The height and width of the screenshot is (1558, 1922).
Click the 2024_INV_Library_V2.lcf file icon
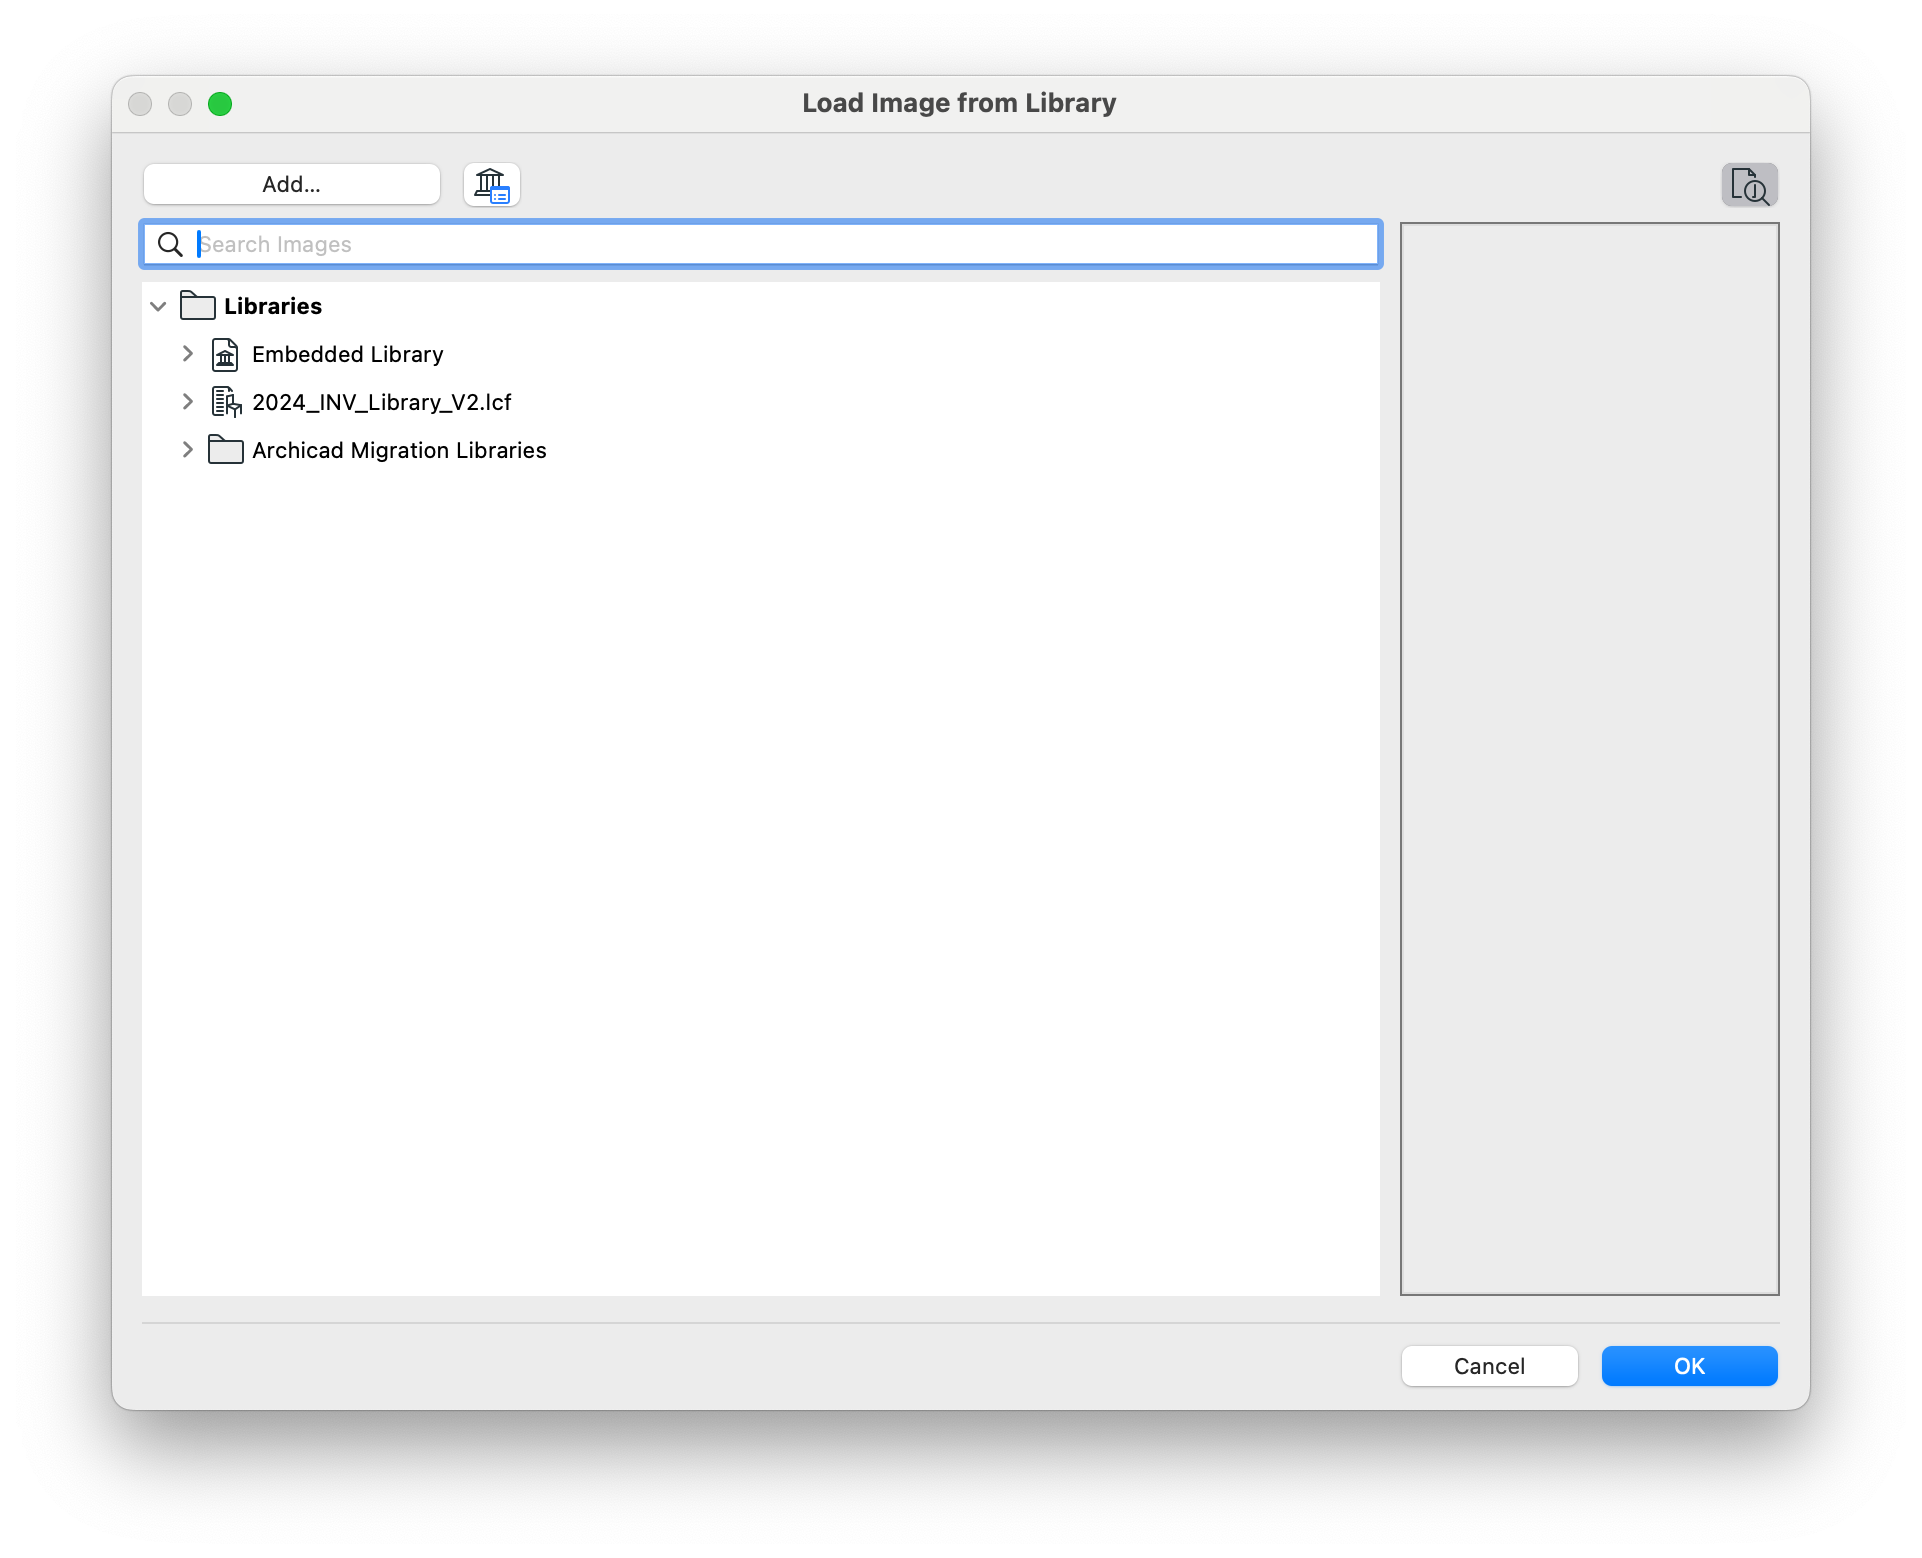coord(226,402)
